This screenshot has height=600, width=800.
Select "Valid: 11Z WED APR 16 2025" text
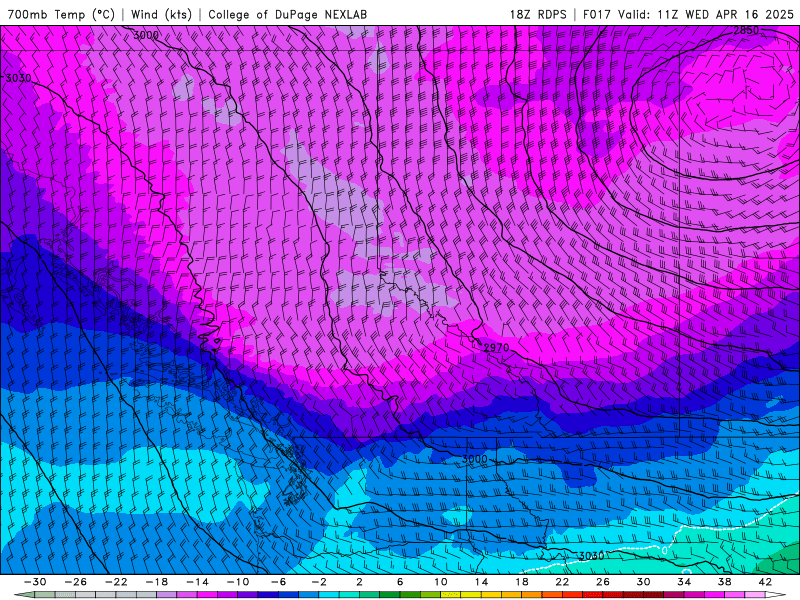point(706,14)
